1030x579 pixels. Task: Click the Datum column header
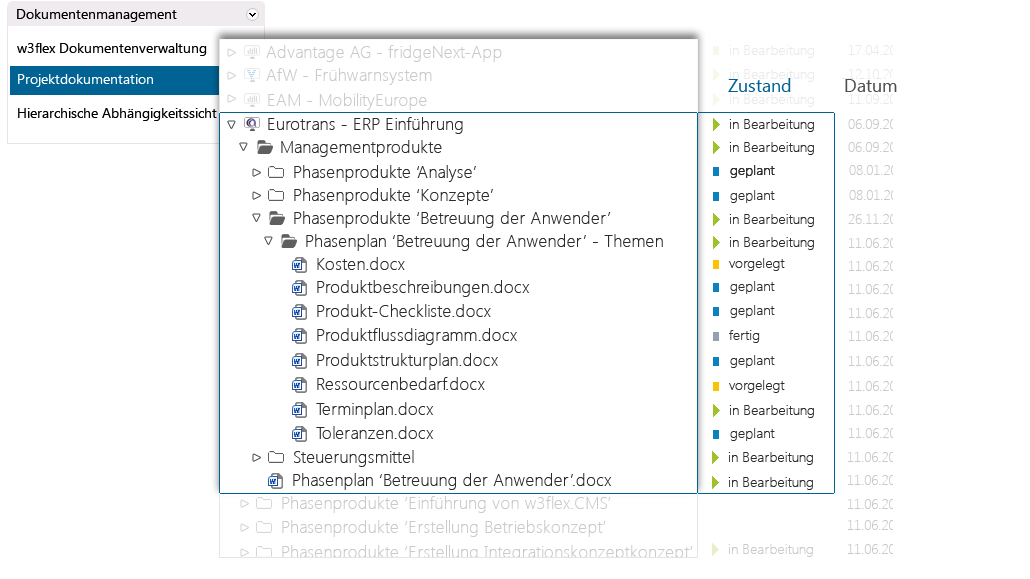coord(869,86)
